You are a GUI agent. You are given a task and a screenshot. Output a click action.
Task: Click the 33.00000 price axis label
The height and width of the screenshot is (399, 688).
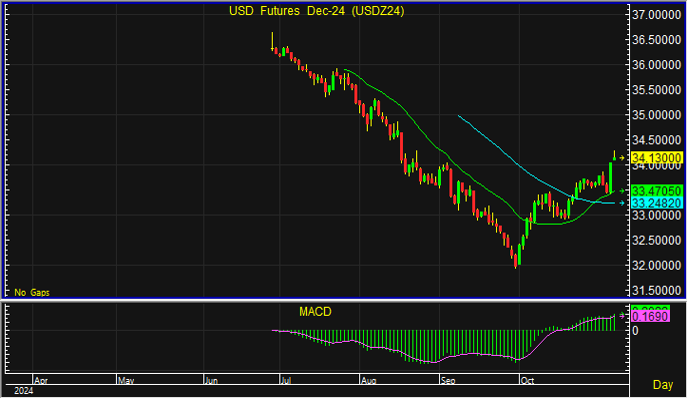pyautogui.click(x=656, y=215)
